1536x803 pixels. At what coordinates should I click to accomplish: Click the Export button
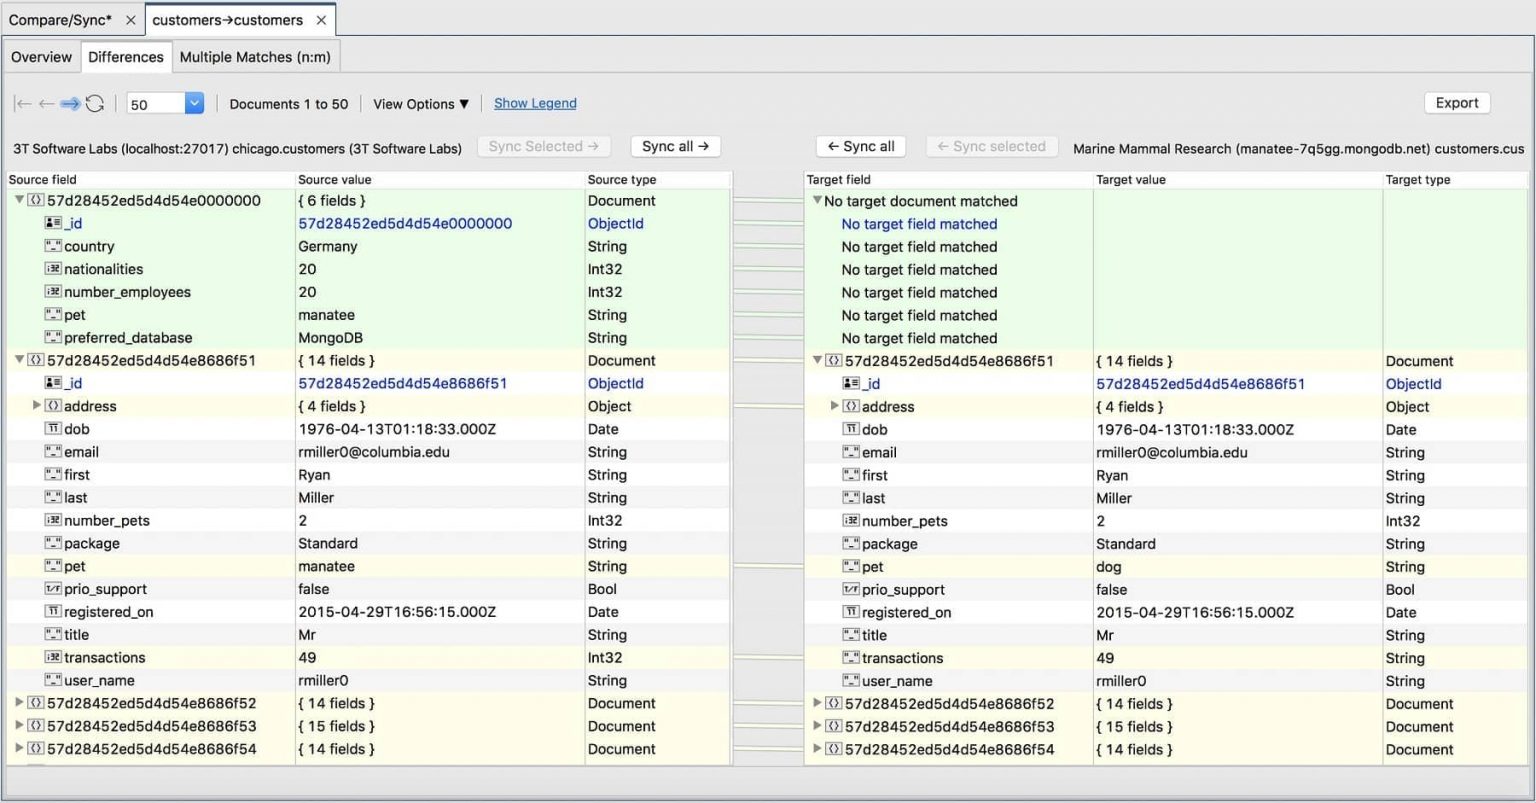1456,102
